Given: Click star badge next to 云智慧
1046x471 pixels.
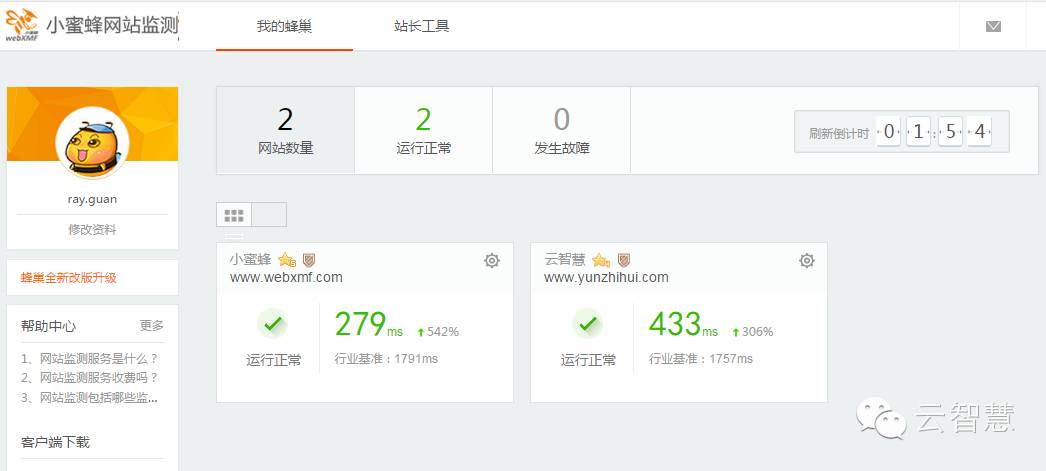Looking at the screenshot, I should [601, 260].
